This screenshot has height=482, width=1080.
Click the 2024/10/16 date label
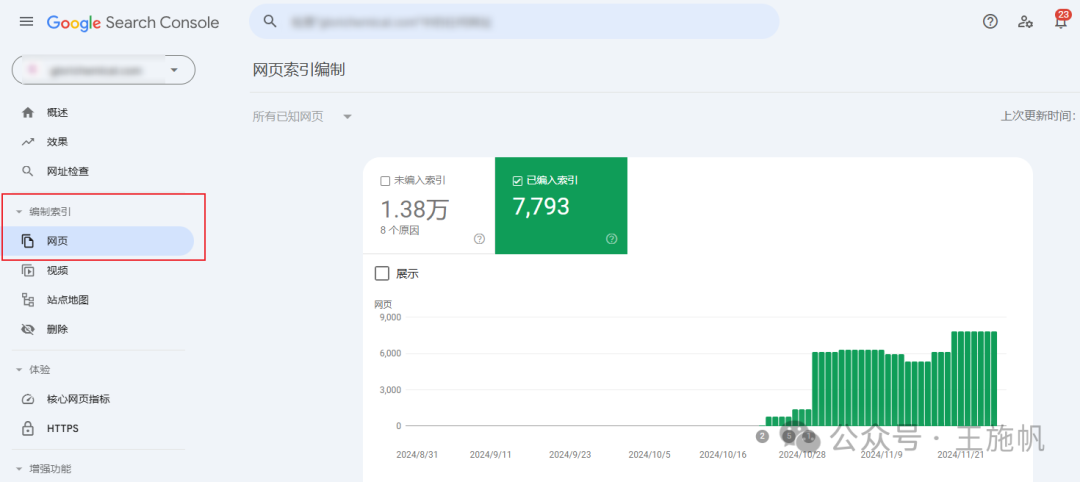723,455
